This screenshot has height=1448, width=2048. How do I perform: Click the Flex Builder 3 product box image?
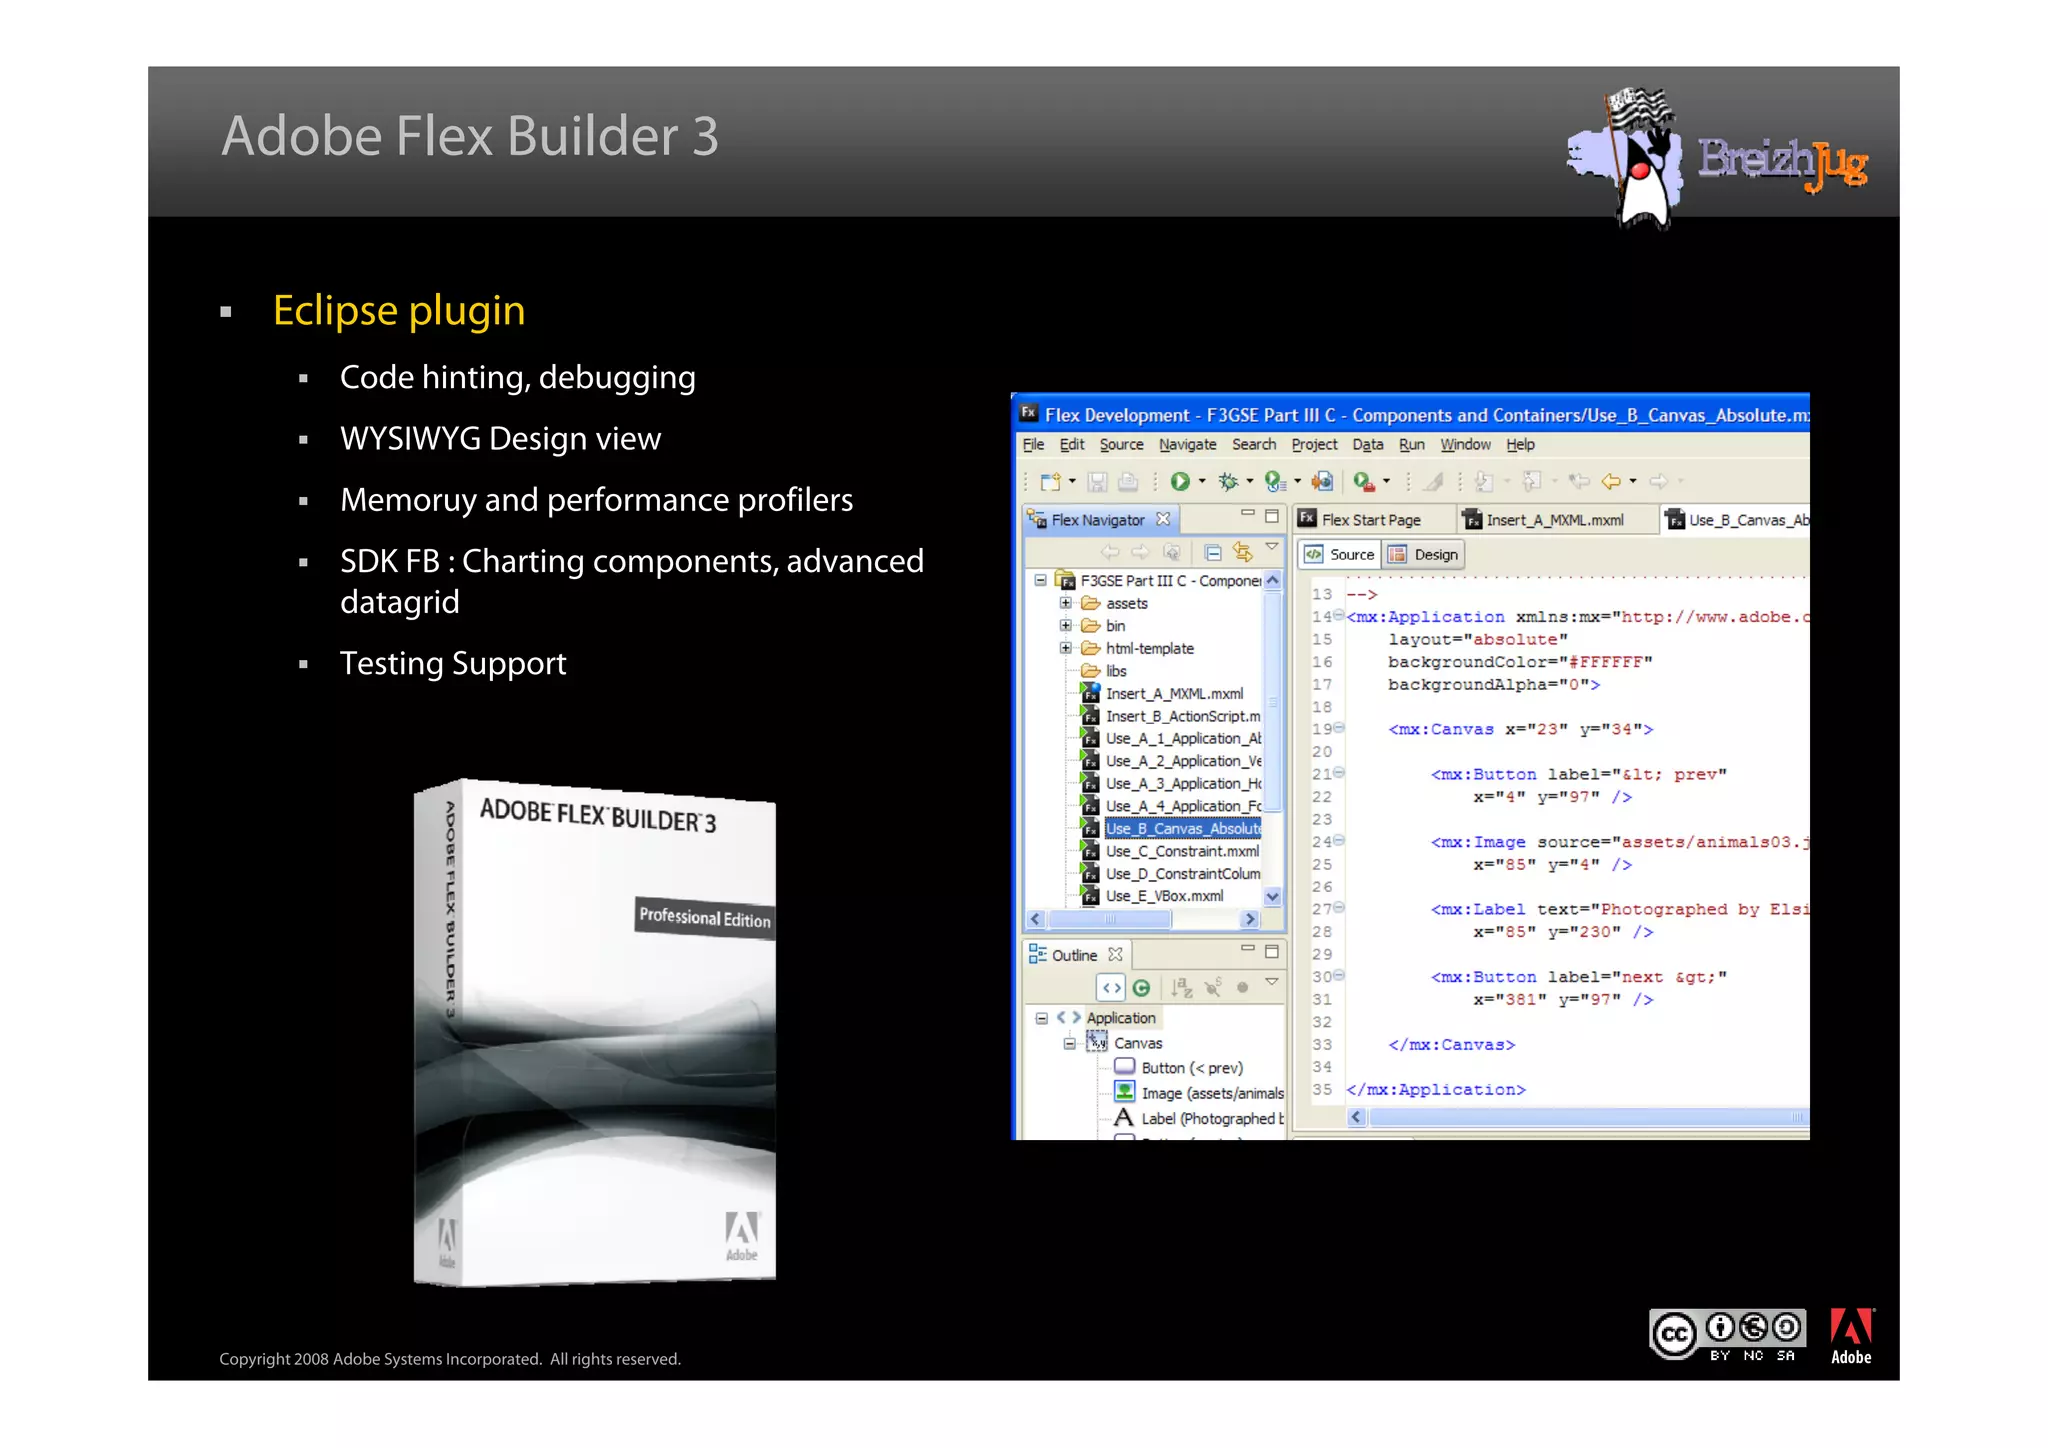coord(595,1033)
